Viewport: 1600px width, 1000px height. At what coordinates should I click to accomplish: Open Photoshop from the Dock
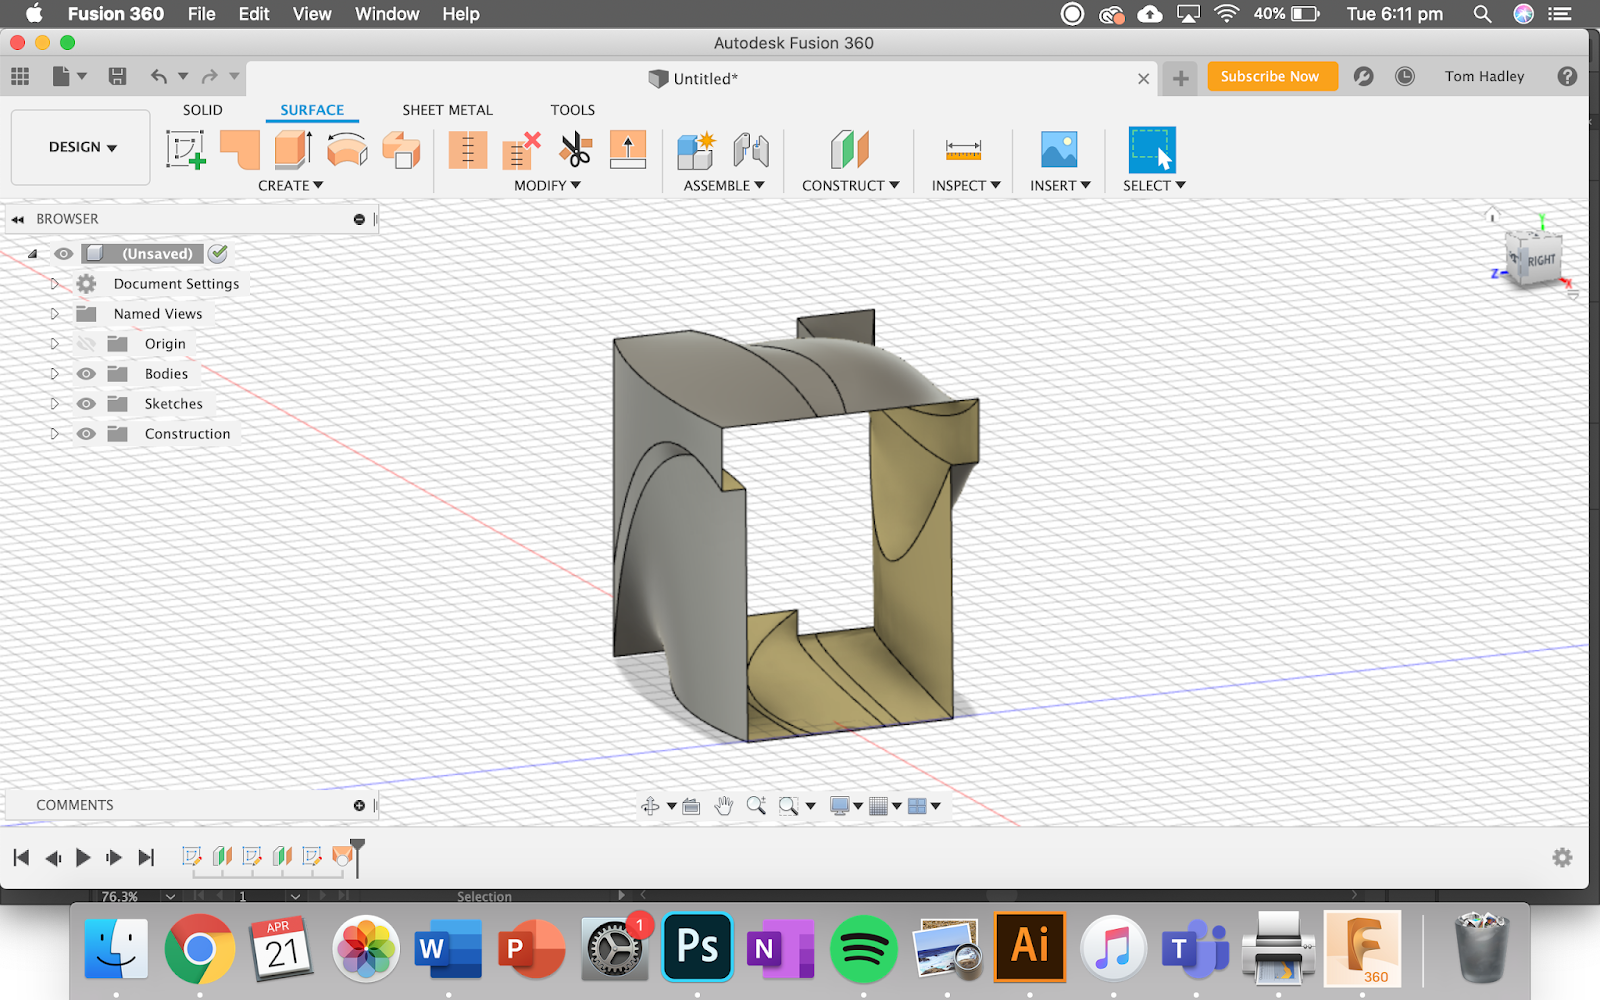(698, 946)
